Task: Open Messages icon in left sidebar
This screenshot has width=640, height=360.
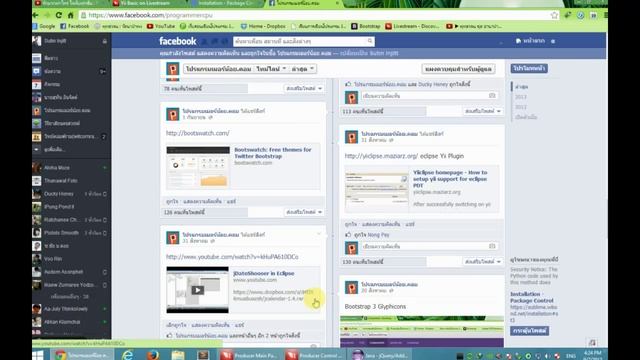Action: click(37, 71)
